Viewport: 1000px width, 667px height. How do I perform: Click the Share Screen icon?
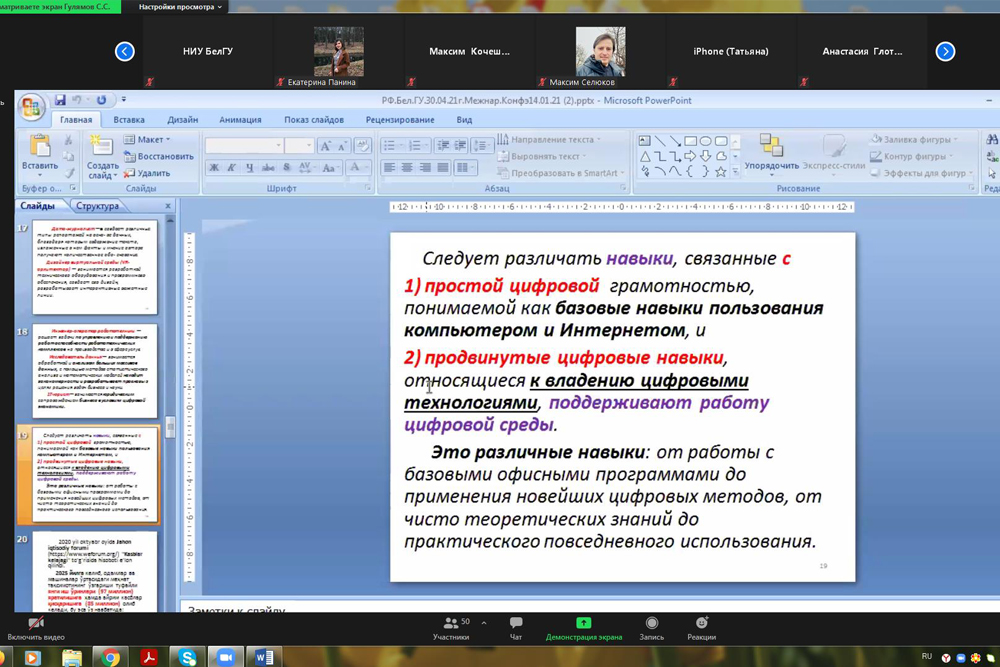click(584, 623)
